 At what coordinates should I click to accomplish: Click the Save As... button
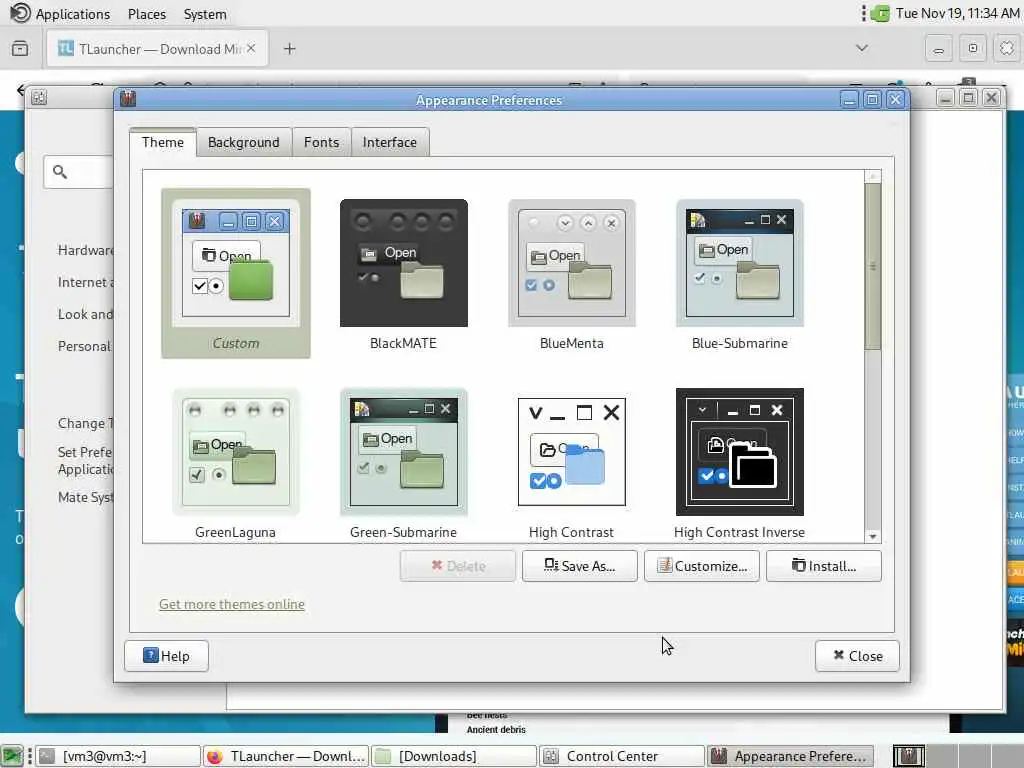coord(579,566)
